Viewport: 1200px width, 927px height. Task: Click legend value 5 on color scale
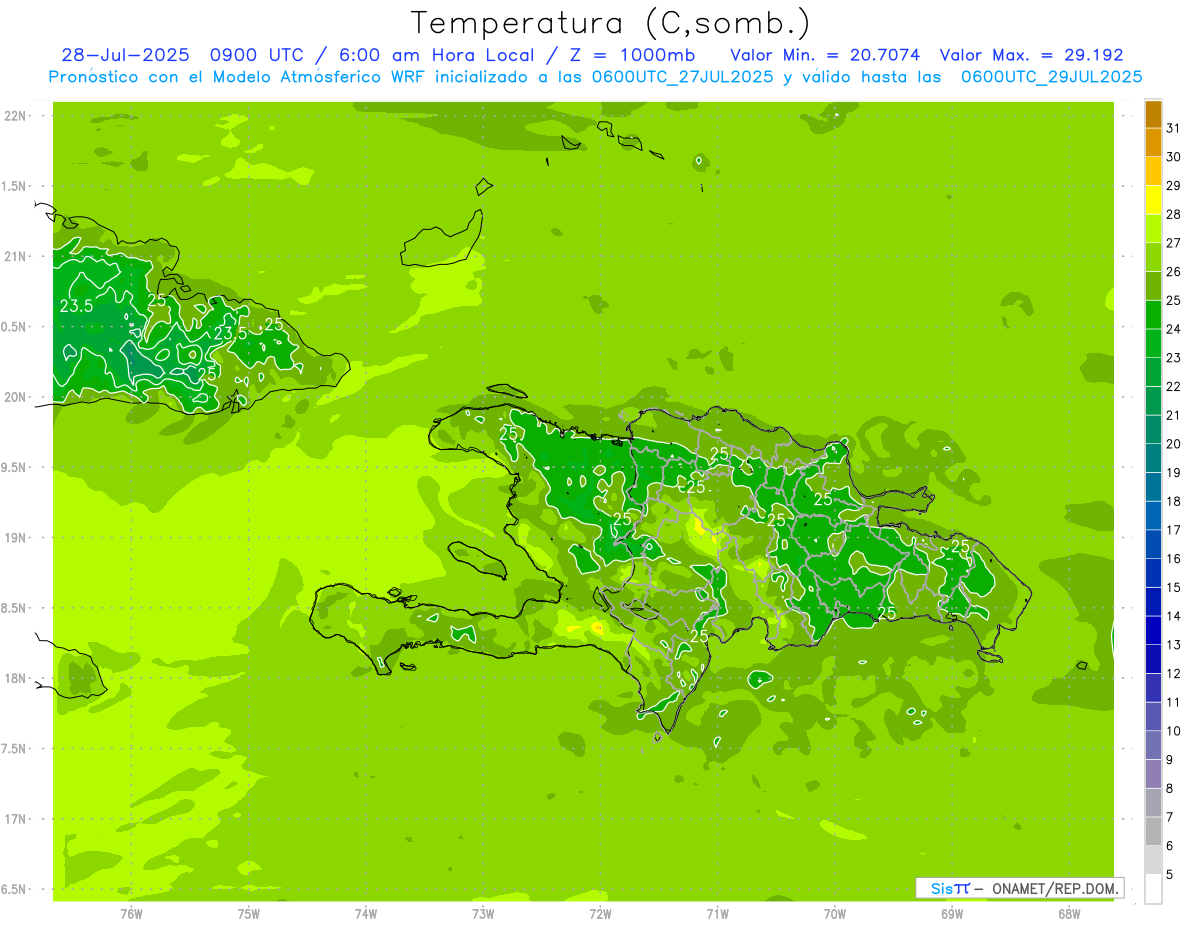point(1170,875)
